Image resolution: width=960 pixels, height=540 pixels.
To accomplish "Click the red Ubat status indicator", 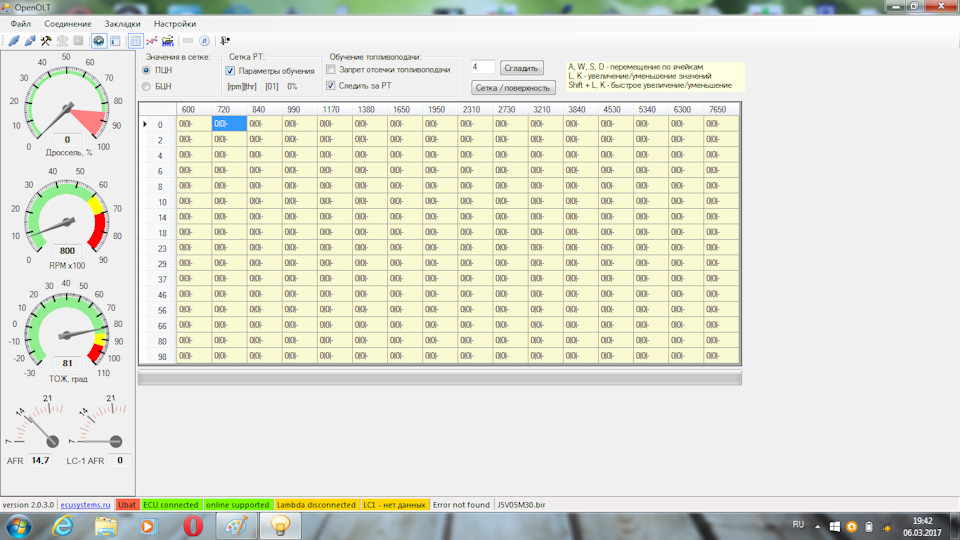I will tap(127, 505).
